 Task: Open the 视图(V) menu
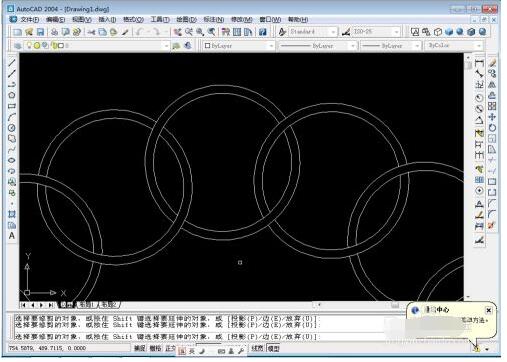[x=82, y=20]
